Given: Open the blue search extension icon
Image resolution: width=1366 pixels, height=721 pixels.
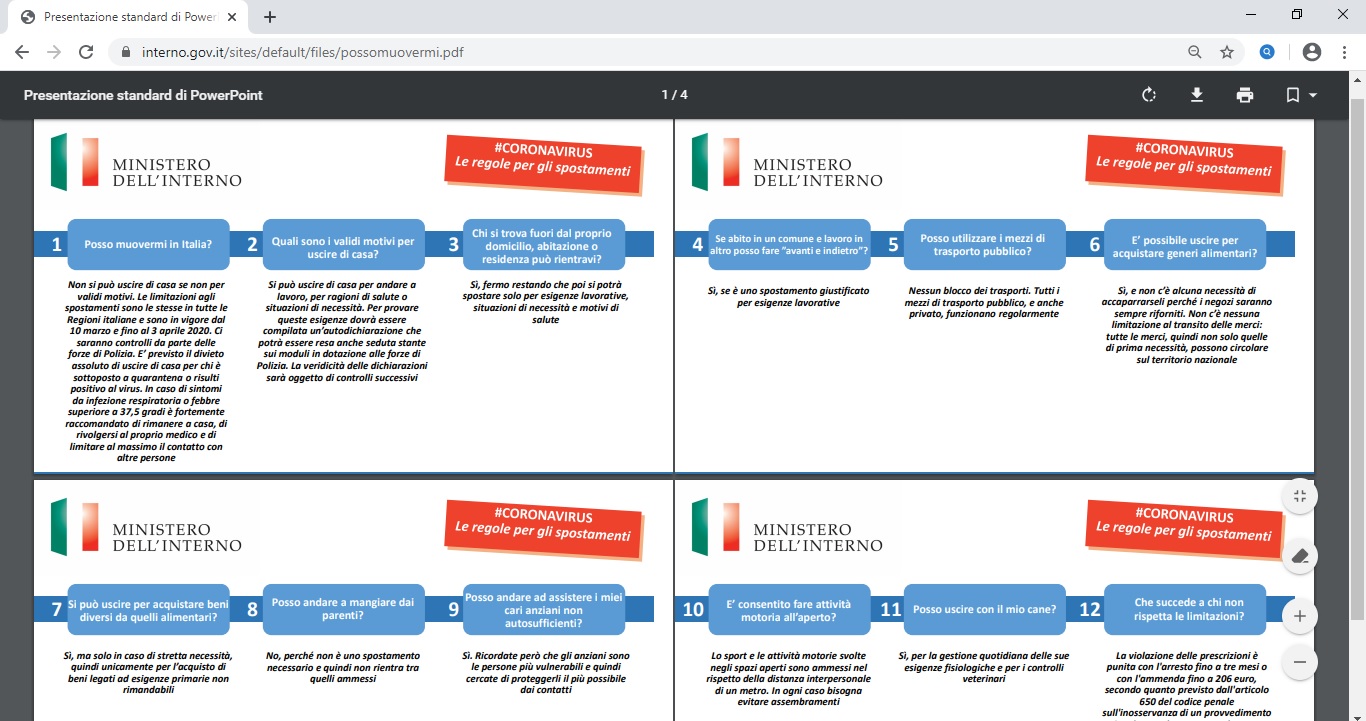Looking at the screenshot, I should point(1267,52).
